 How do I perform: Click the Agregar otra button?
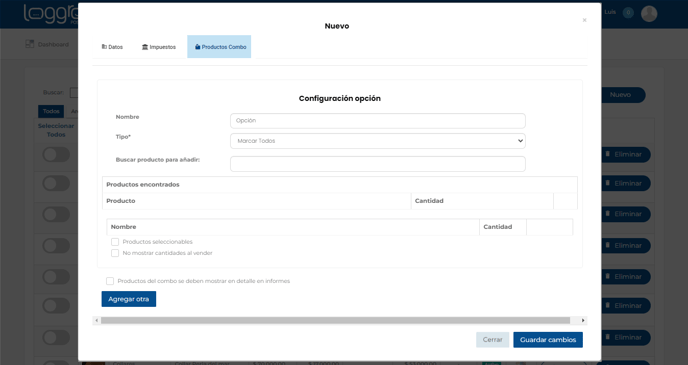click(x=129, y=299)
